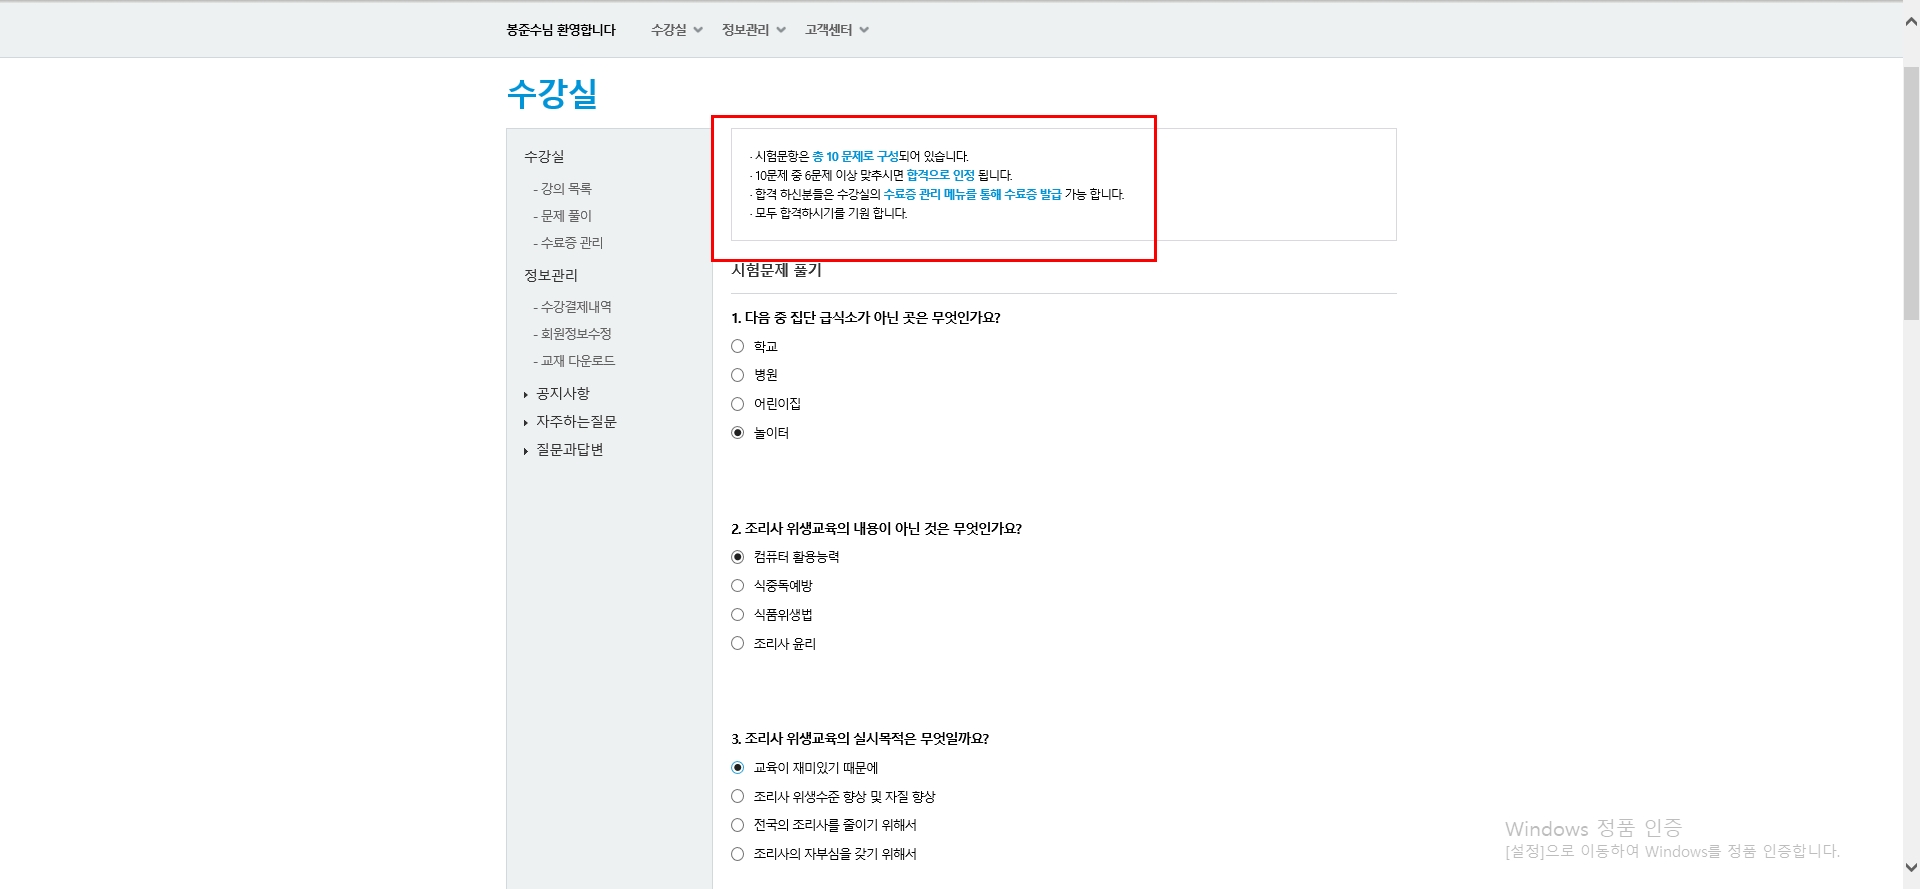The height and width of the screenshot is (889, 1920).
Task: Open 수강결제내역 sidebar link
Action: pos(576,307)
